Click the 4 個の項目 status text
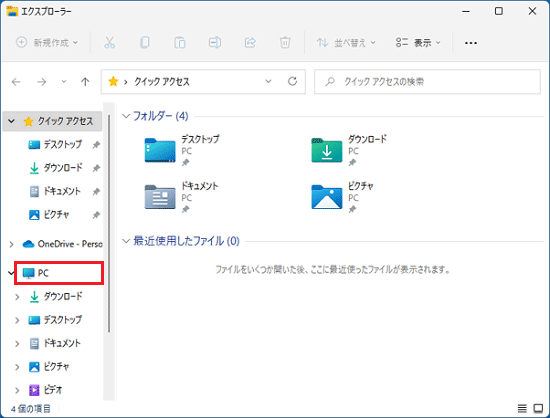Screen dimensions: 550x418 (x=31, y=409)
